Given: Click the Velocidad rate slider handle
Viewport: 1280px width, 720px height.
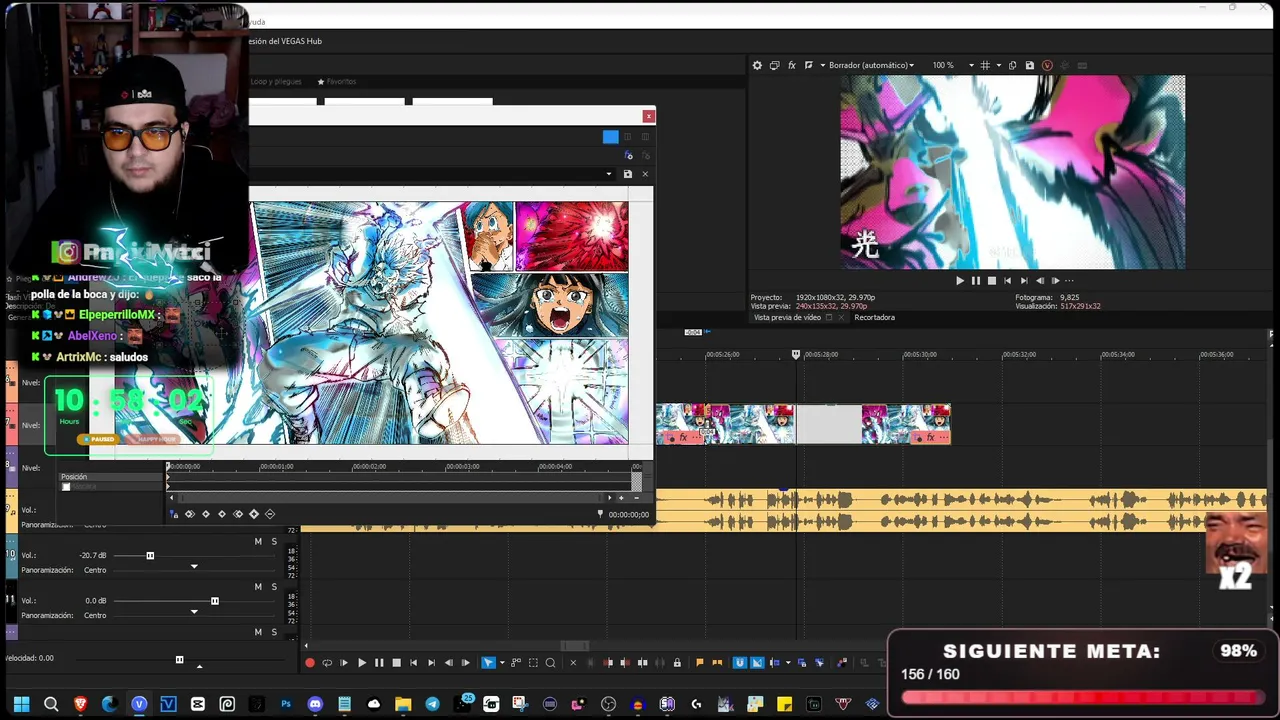Looking at the screenshot, I should 179,659.
